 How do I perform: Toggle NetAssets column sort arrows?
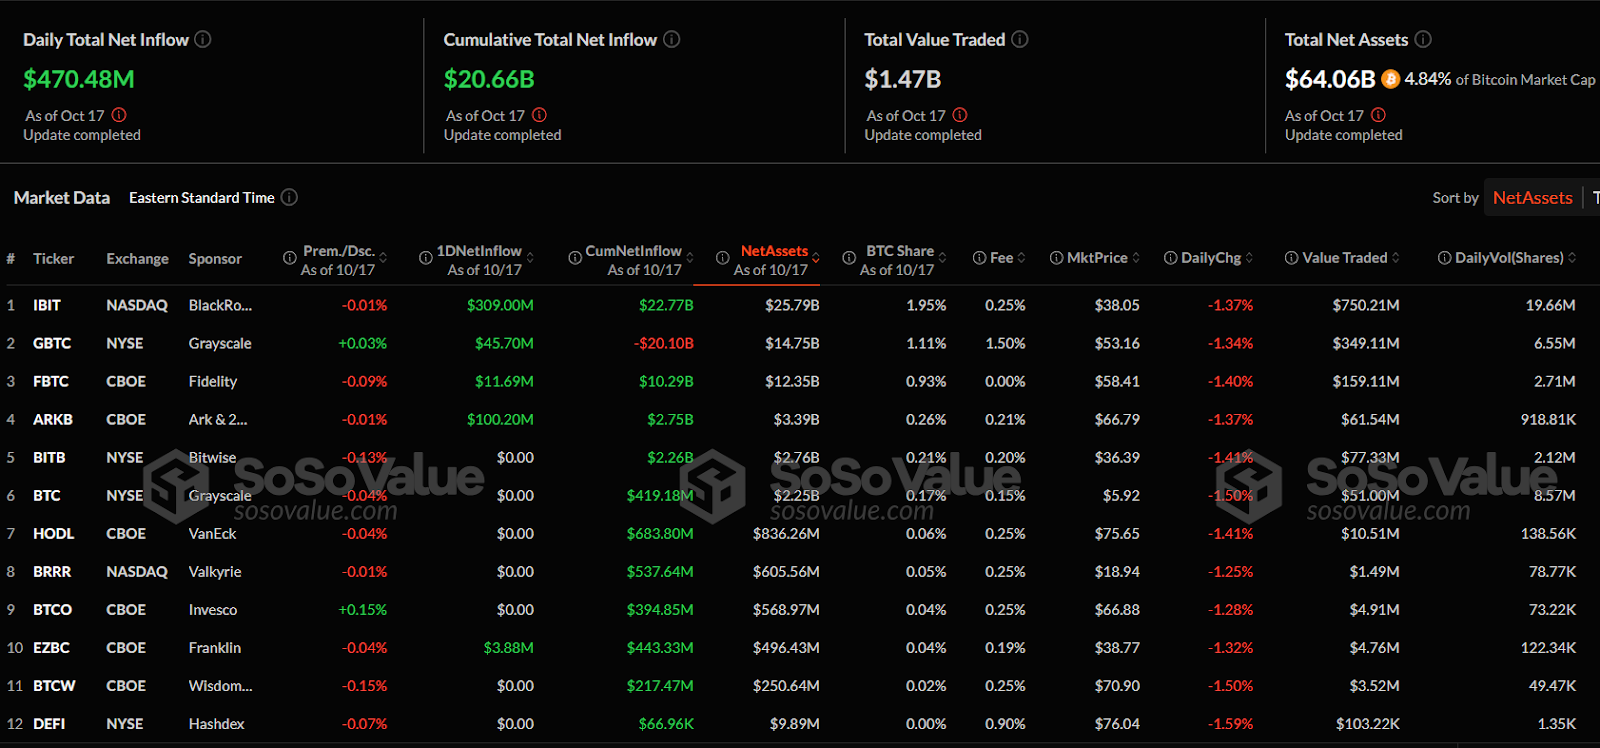click(816, 258)
